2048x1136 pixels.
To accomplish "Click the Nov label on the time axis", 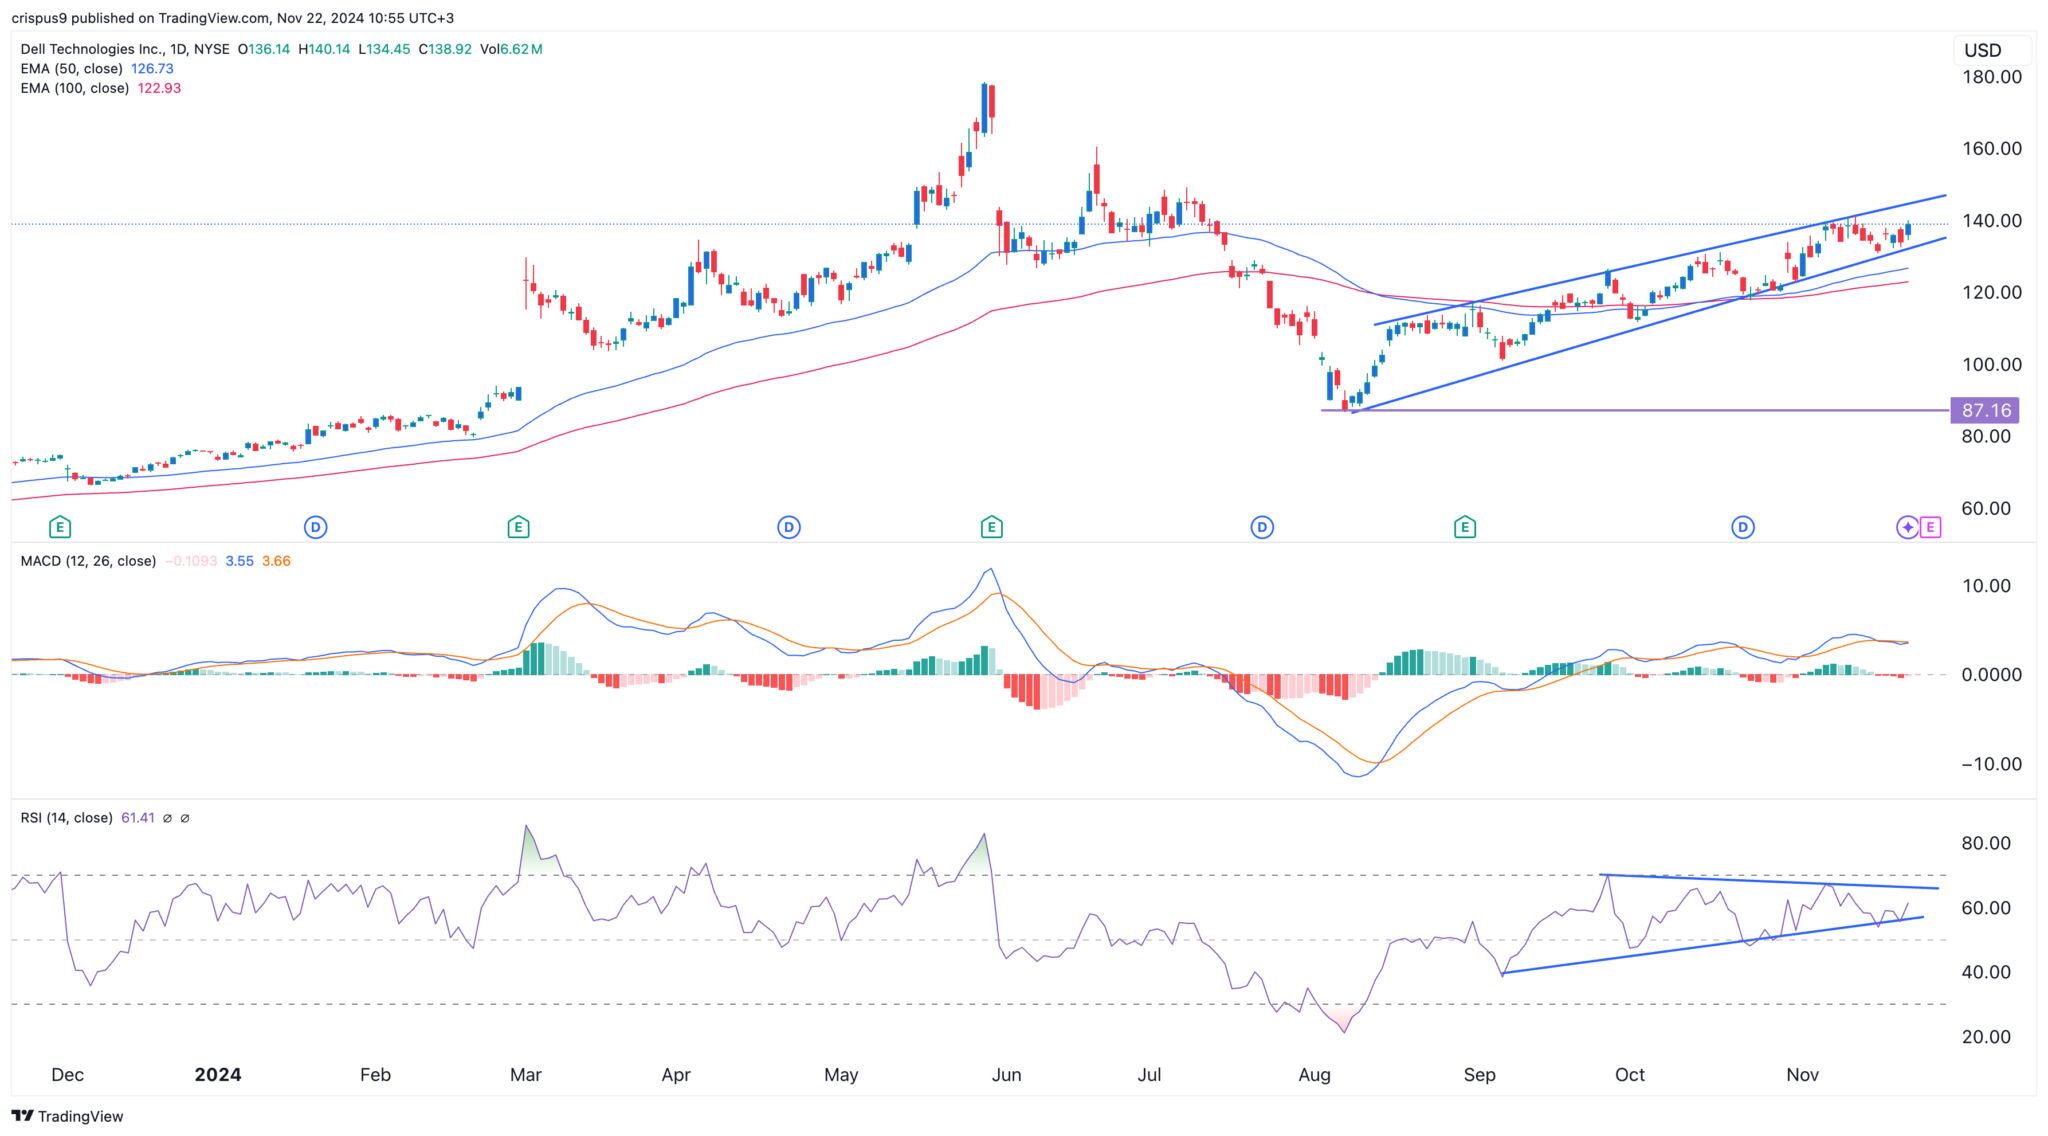I will [x=1802, y=1075].
